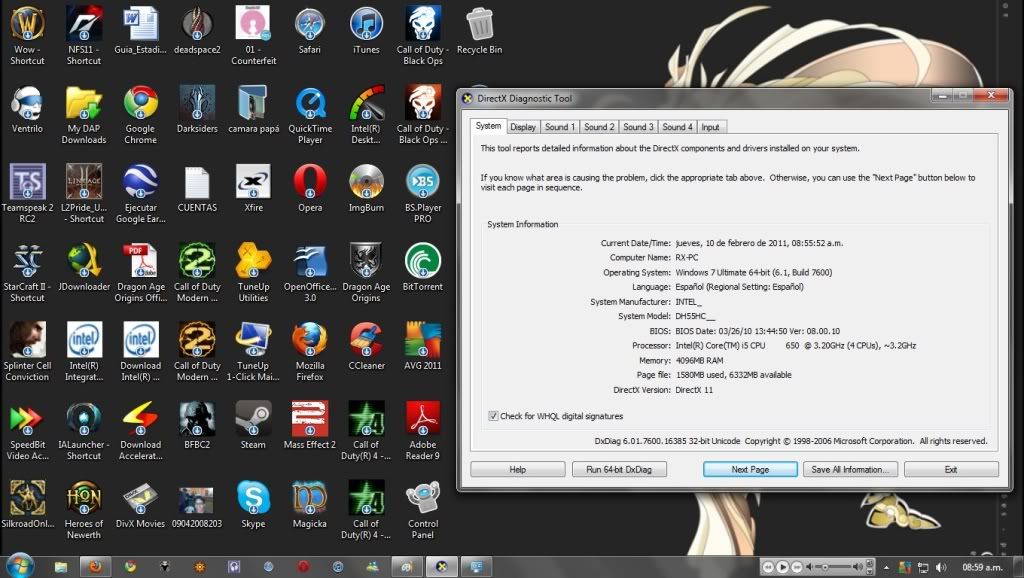Open the Sound 4 tab
The height and width of the screenshot is (578, 1024).
[677, 127]
